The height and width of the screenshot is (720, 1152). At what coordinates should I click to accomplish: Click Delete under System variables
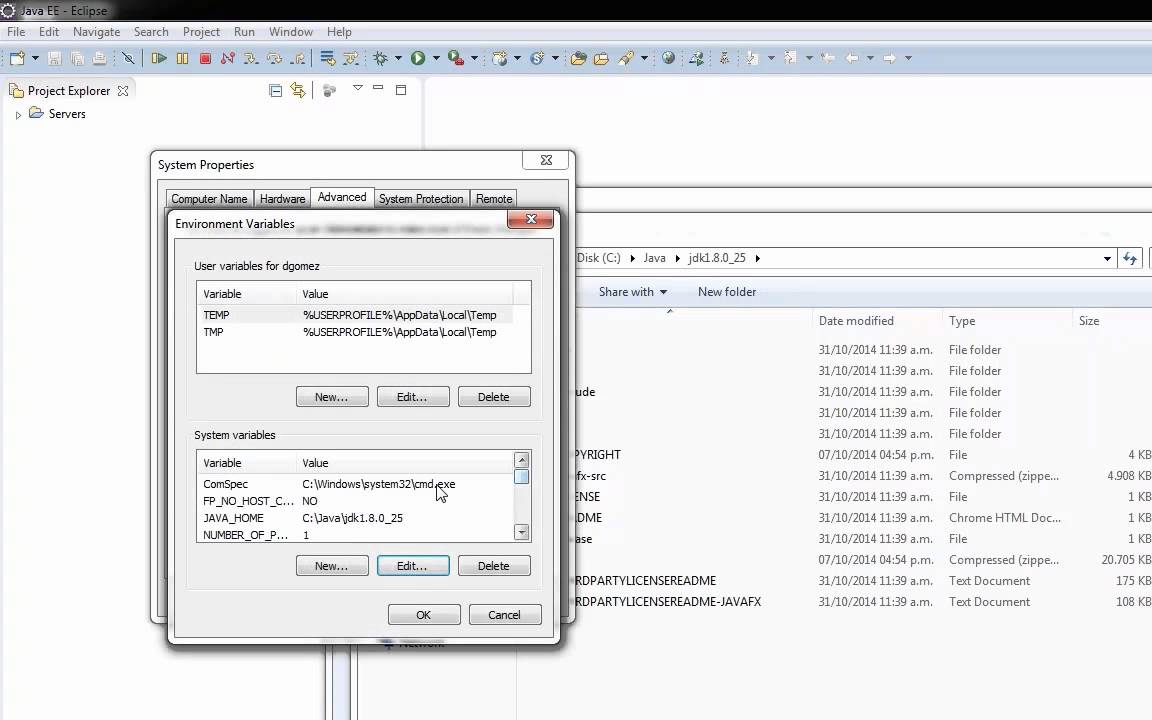pyautogui.click(x=494, y=566)
